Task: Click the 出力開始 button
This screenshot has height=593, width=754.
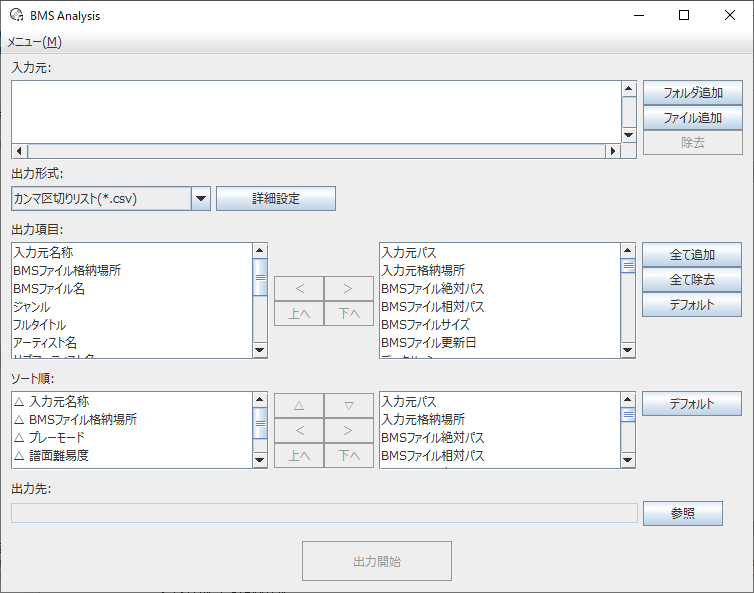Action: coord(377,561)
